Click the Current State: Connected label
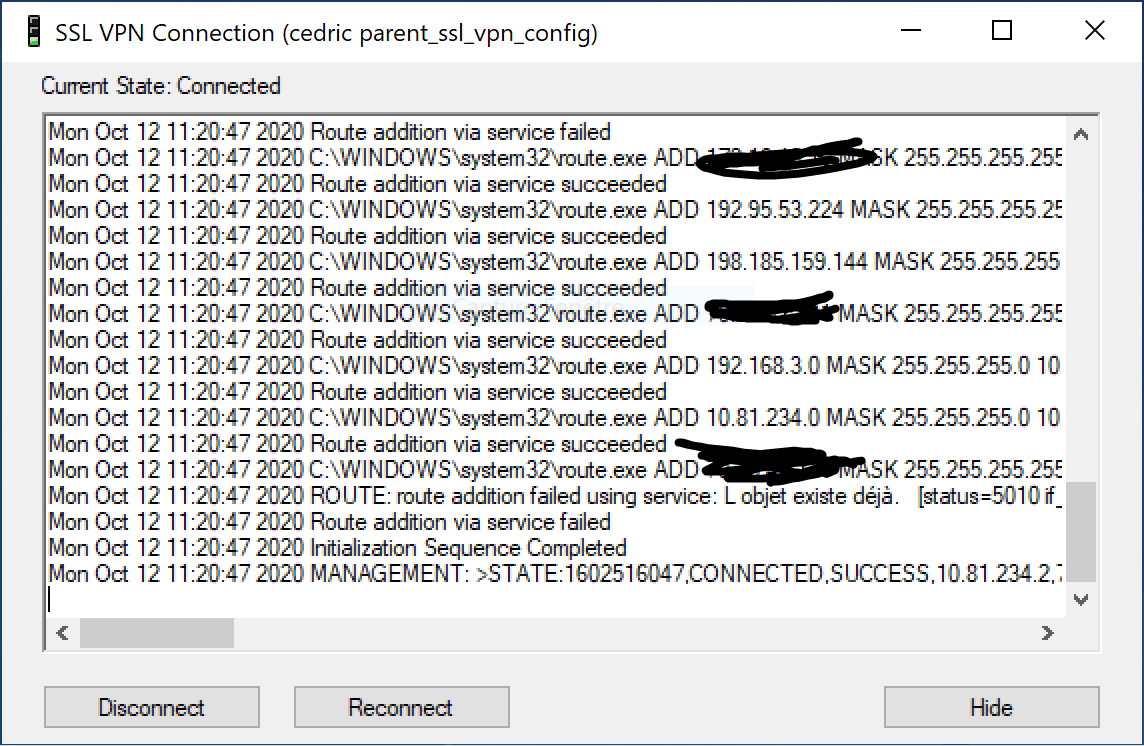Viewport: 1144px width, 746px height. tap(161, 86)
